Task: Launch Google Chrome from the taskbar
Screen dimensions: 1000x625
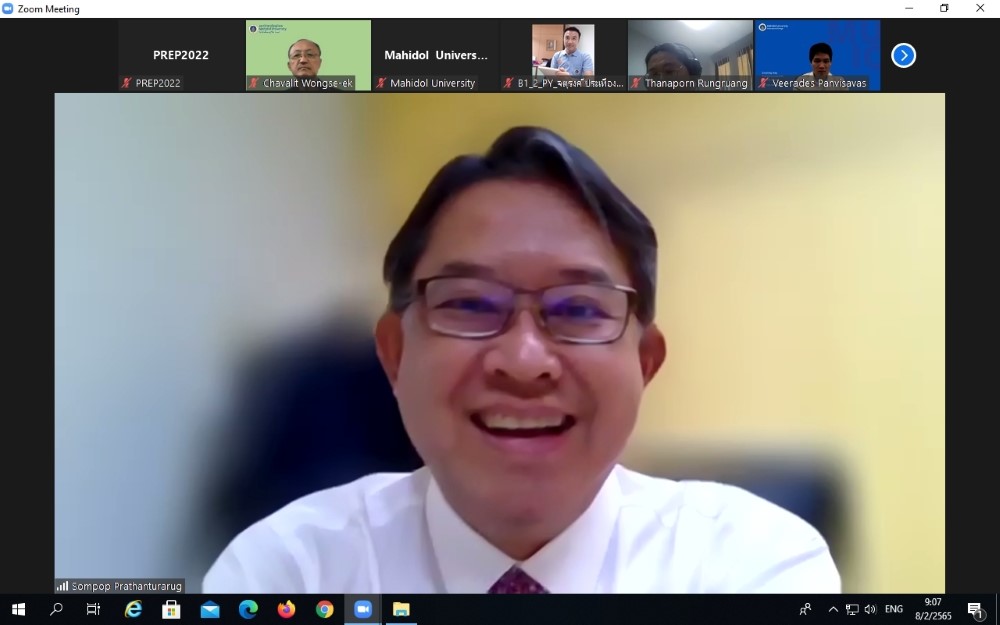Action: (325, 609)
